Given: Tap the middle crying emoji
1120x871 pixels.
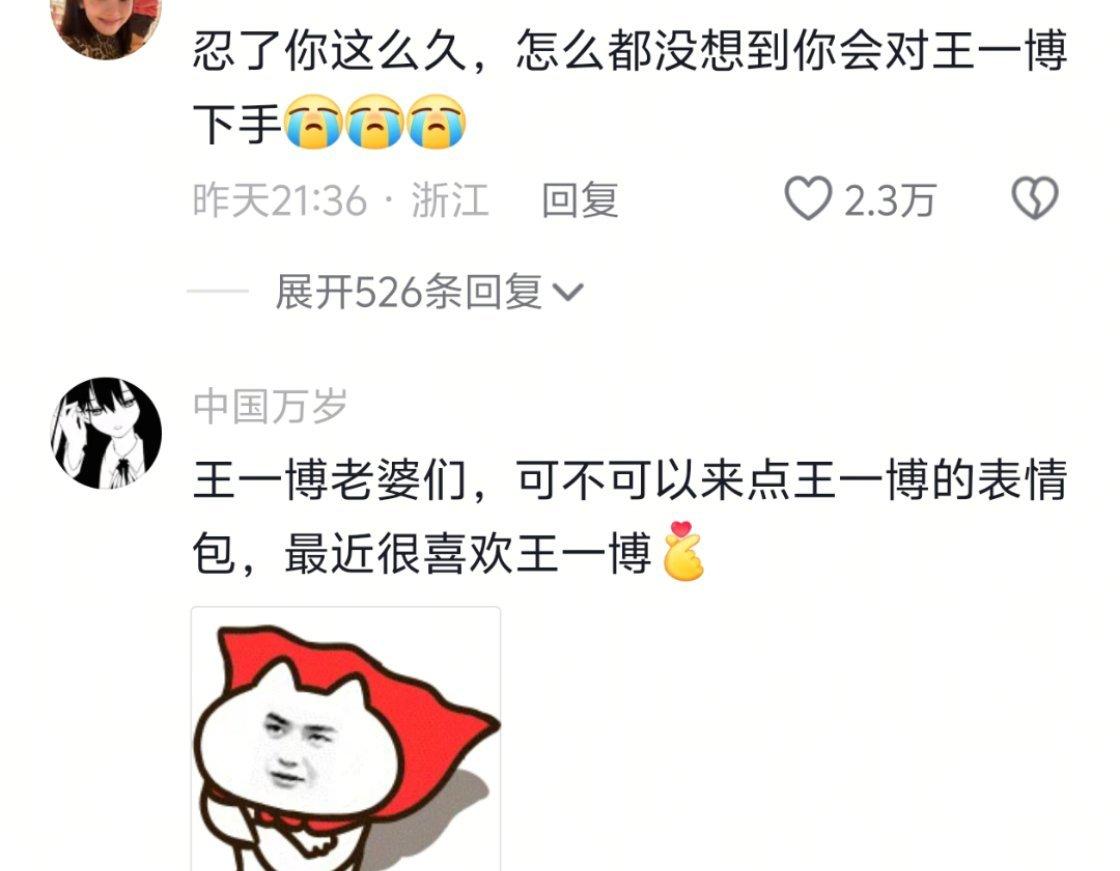Looking at the screenshot, I should click(375, 122).
